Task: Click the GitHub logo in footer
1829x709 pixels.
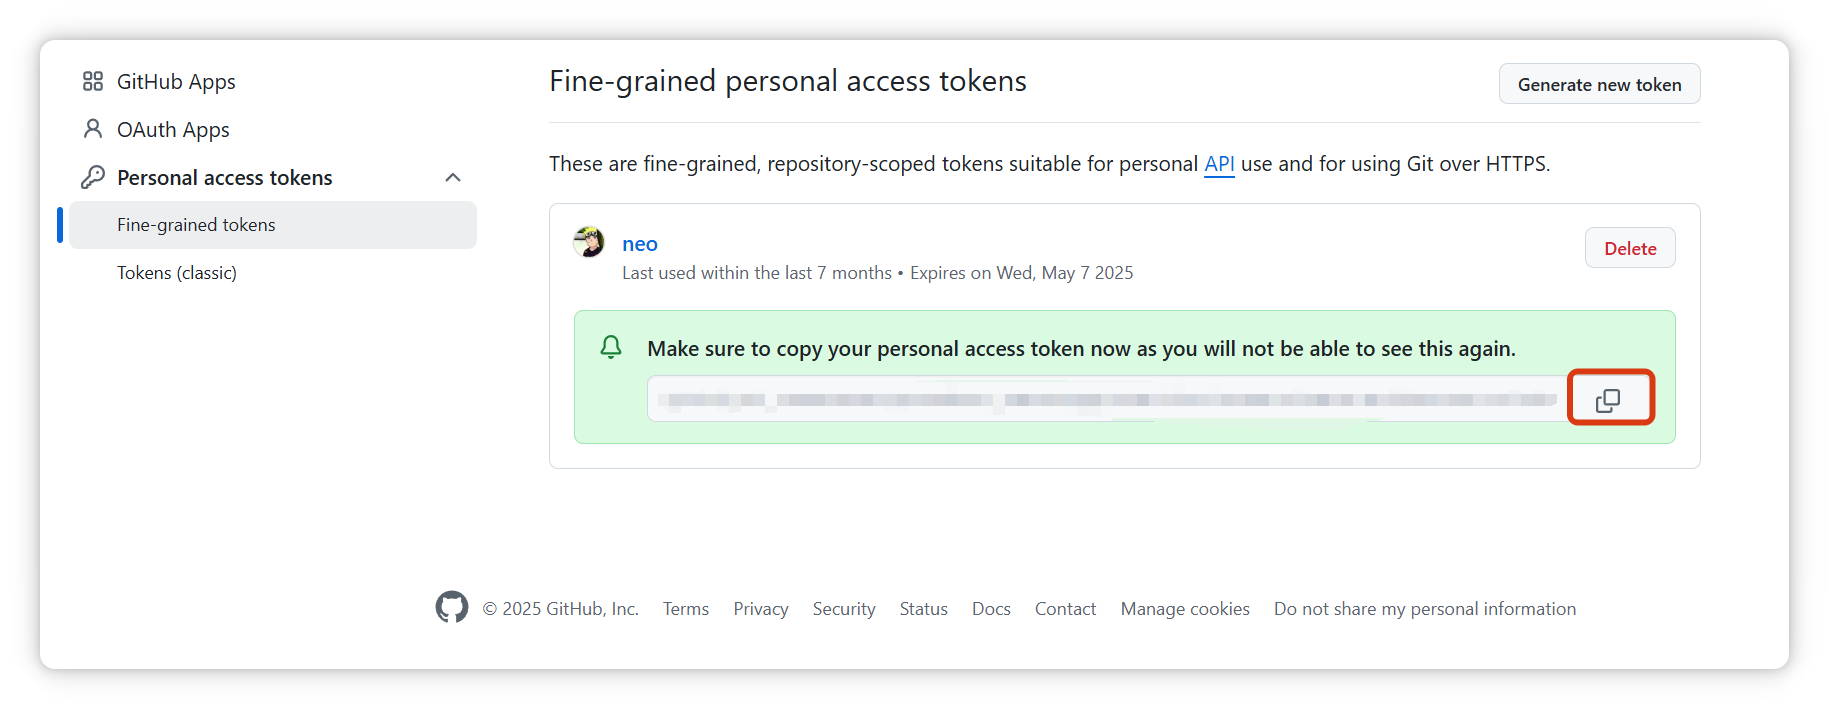Action: 452,607
